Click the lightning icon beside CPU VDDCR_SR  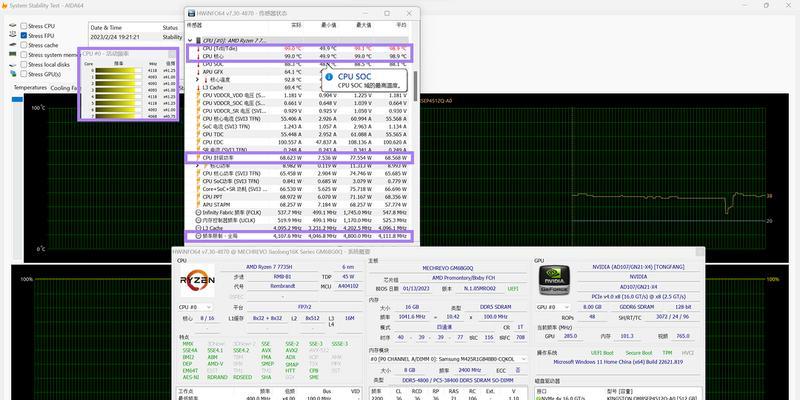click(198, 111)
